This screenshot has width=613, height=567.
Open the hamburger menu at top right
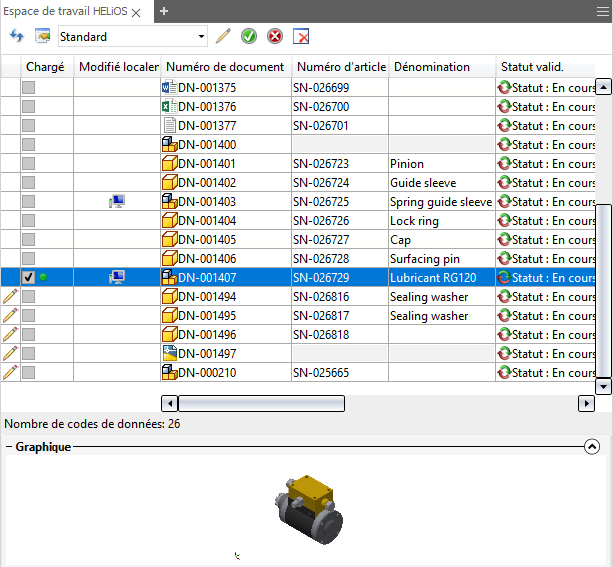603,12
